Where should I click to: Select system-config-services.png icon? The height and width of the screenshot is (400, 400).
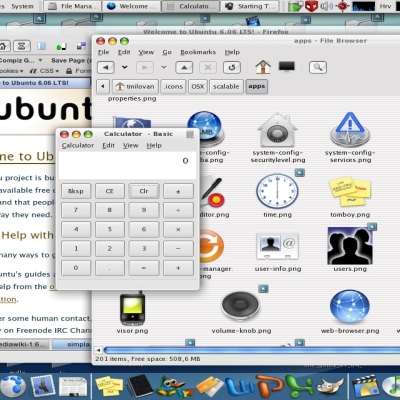[x=350, y=130]
